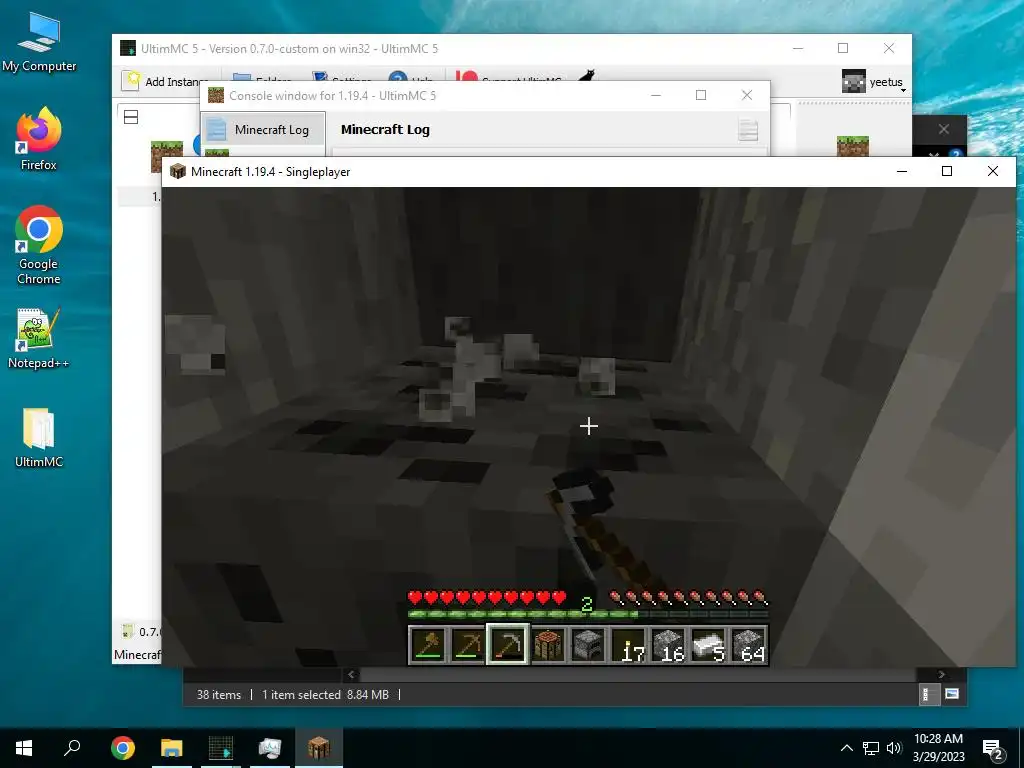The height and width of the screenshot is (768, 1024).
Task: Select the cobblestone stack of 16
Action: [x=669, y=645]
